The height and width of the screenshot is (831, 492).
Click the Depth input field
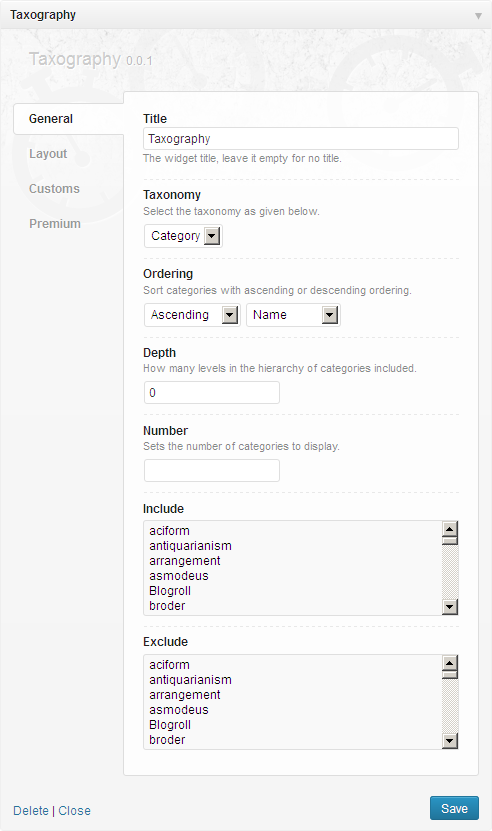212,393
